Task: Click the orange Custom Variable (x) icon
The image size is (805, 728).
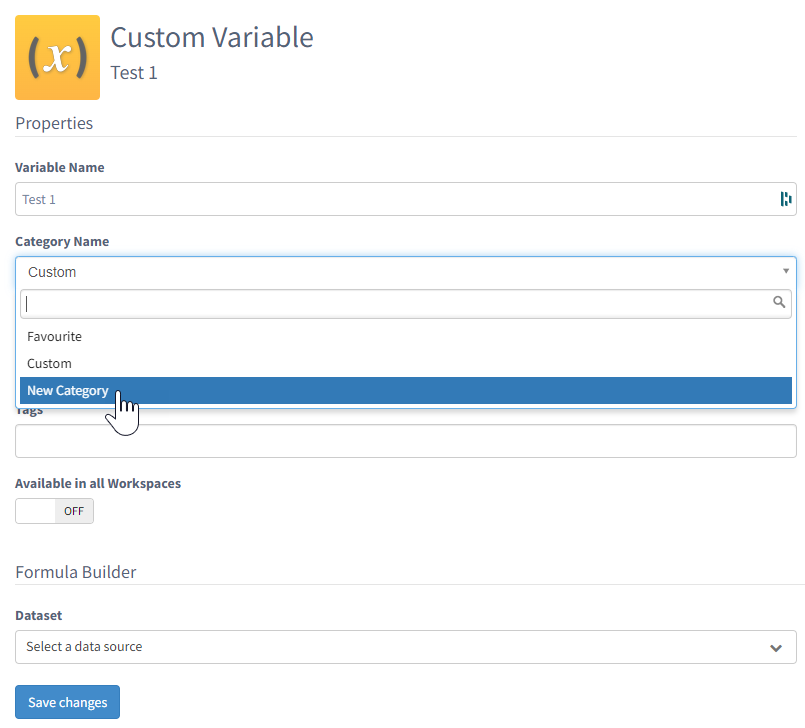Action: [x=57, y=57]
